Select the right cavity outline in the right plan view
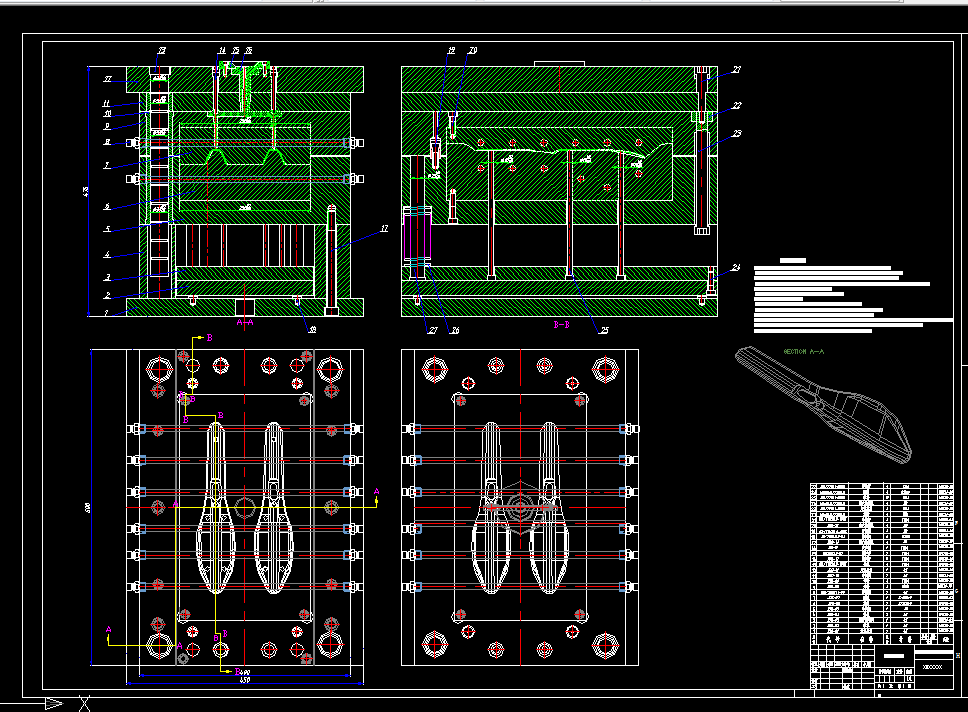The width and height of the screenshot is (968, 712). point(549,508)
